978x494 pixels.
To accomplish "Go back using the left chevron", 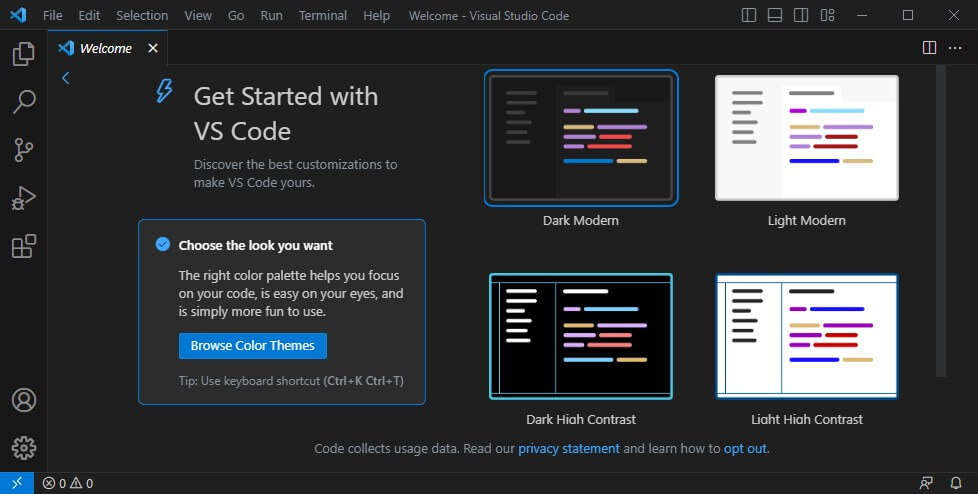I will pyautogui.click(x=65, y=78).
